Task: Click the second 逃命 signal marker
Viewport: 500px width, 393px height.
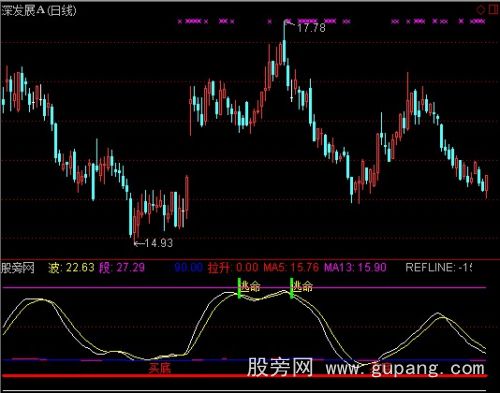Action: pyautogui.click(x=302, y=286)
